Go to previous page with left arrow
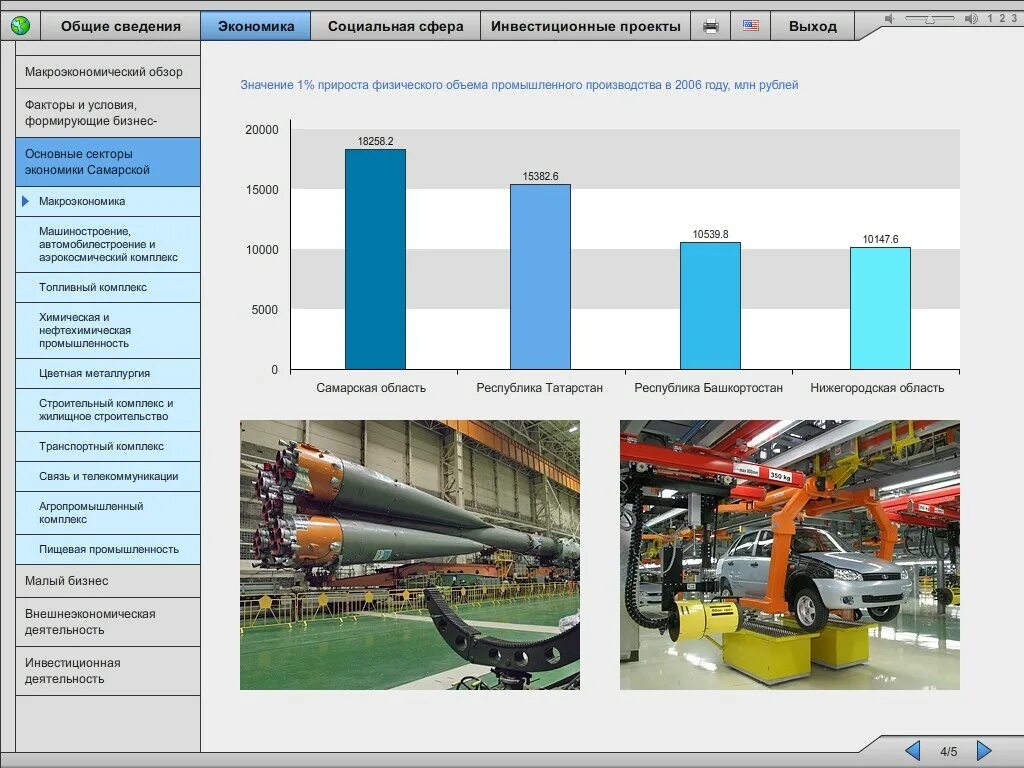Image resolution: width=1024 pixels, height=768 pixels. coord(912,750)
